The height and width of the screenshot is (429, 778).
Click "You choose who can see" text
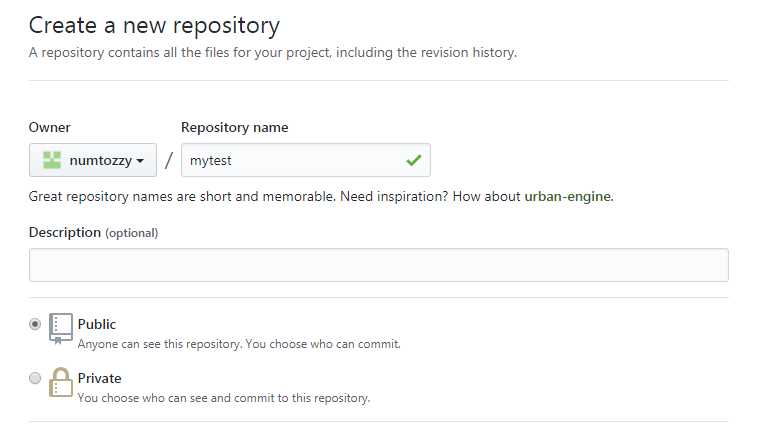click(154, 398)
